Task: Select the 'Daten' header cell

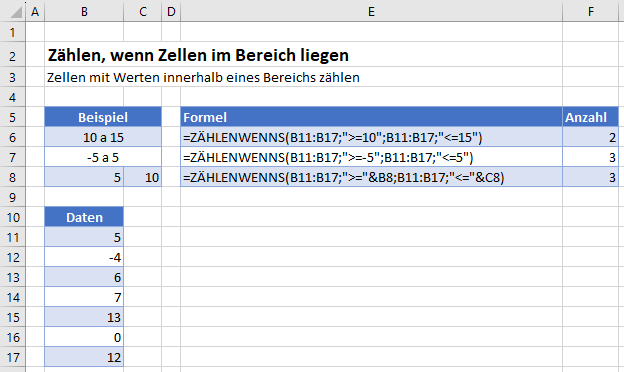Action: 84,217
